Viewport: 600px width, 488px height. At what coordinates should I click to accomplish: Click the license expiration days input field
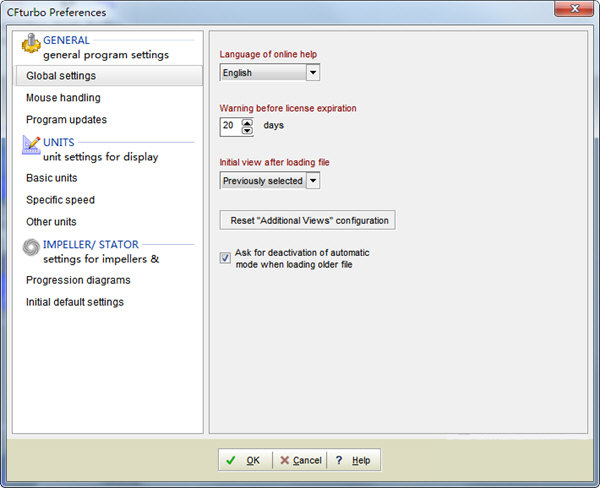[230, 127]
